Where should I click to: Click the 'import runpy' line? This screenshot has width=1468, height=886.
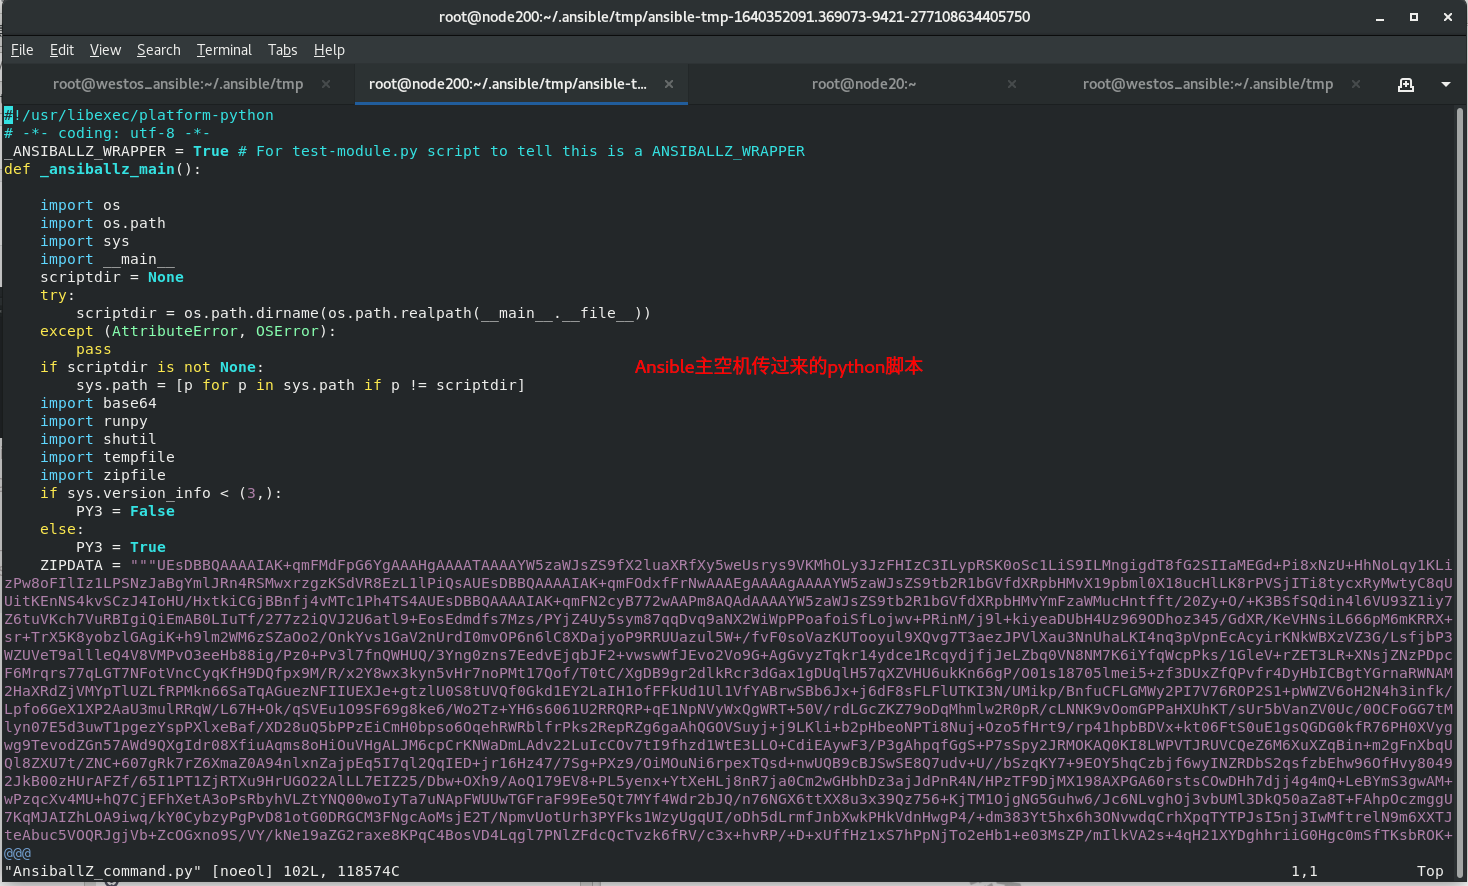point(94,421)
